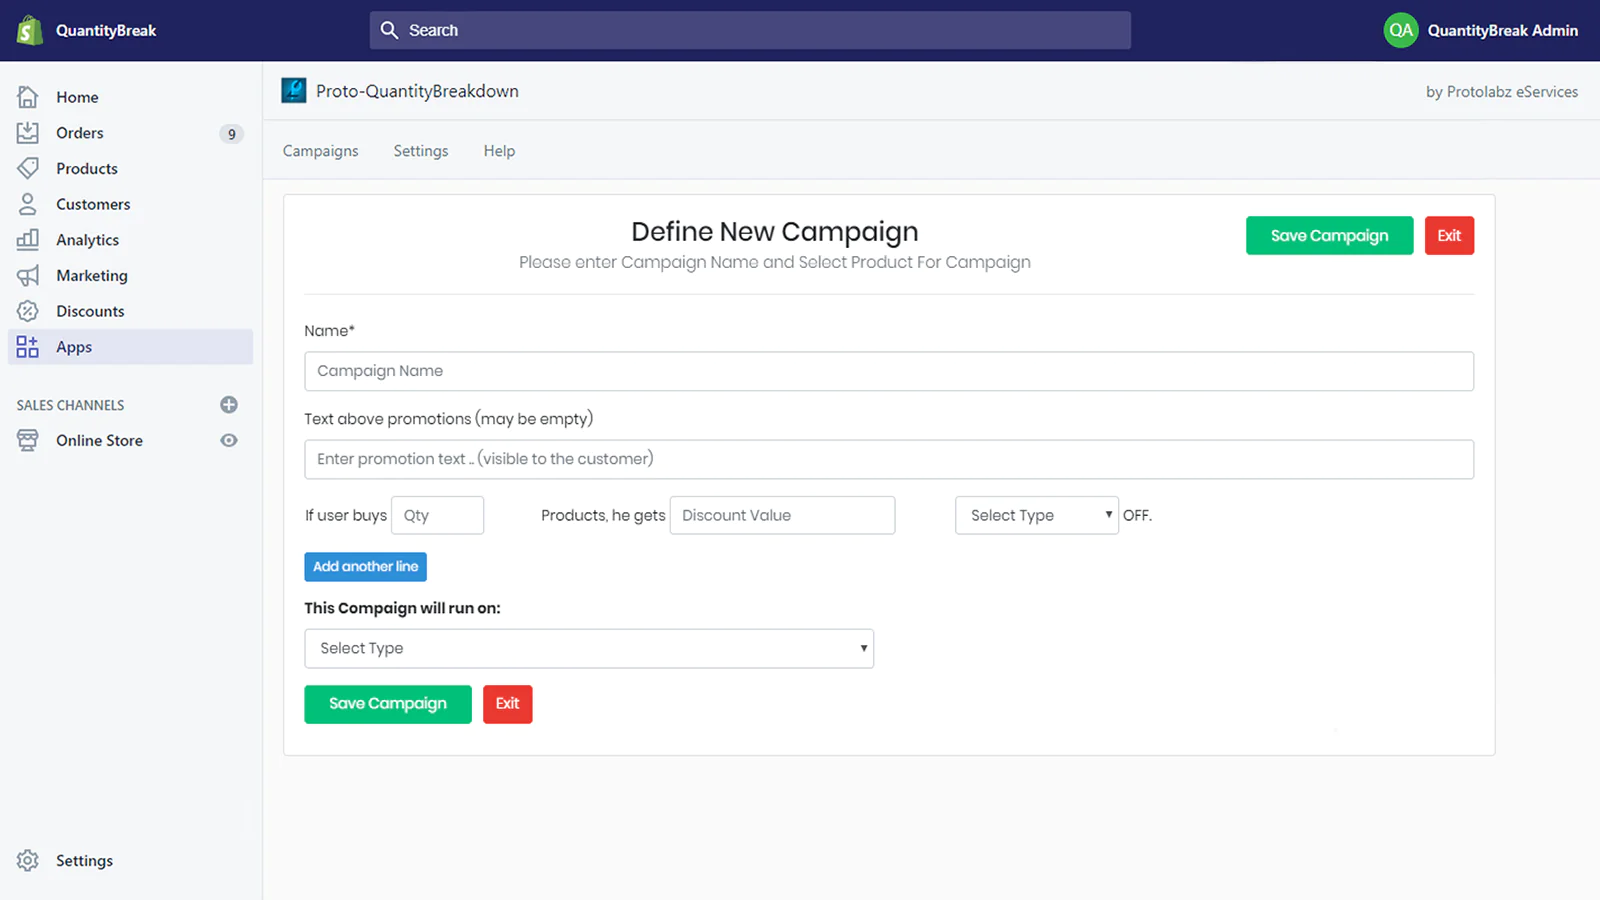Screen dimensions: 1600x900
Task: Open Marketing via the megaphone icon
Action: pyautogui.click(x=28, y=276)
